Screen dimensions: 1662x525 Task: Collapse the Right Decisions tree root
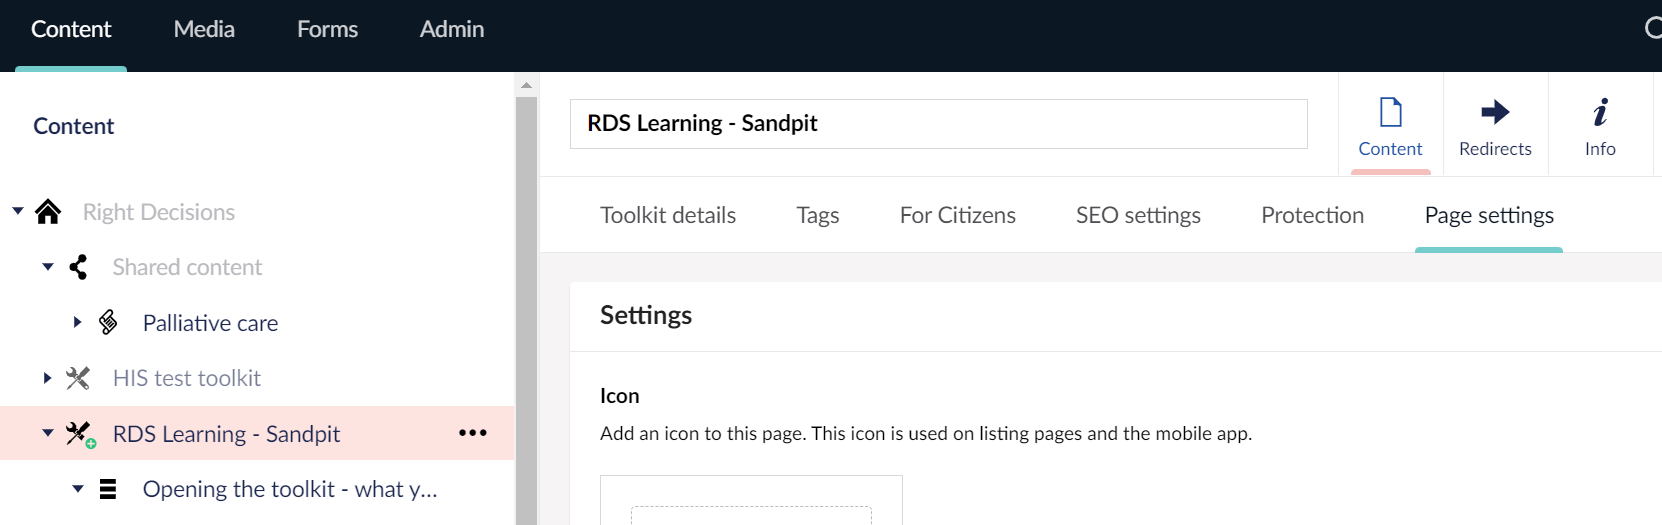(18, 211)
